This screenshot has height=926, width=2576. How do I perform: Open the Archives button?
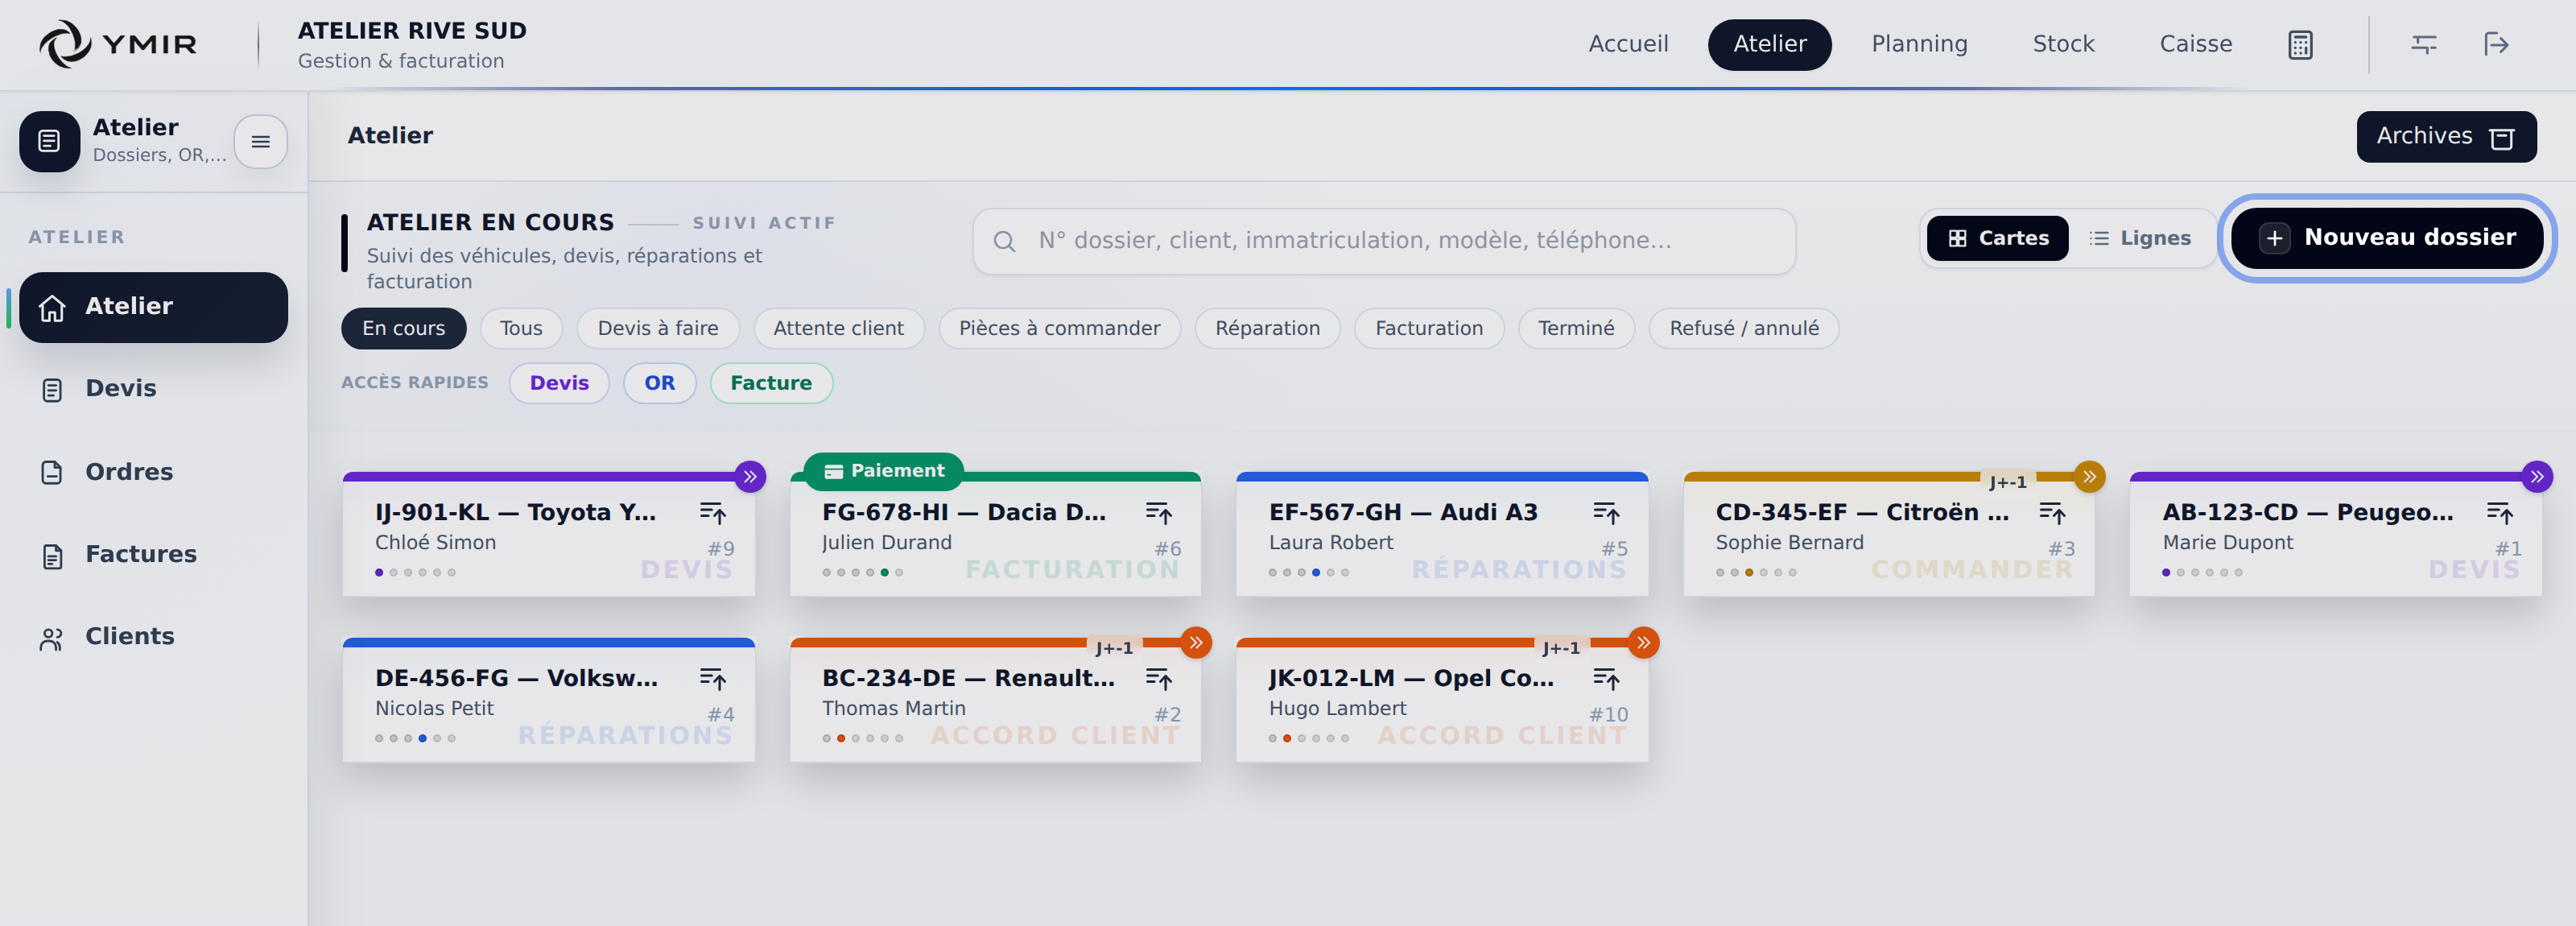click(x=2446, y=137)
